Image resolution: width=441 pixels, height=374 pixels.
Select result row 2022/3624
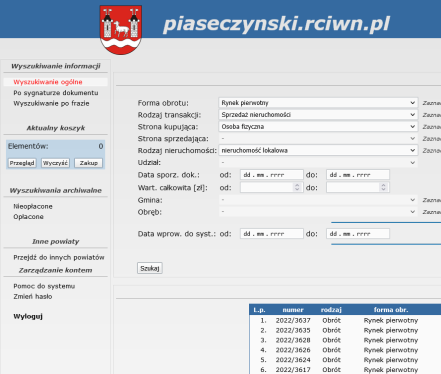(345, 360)
